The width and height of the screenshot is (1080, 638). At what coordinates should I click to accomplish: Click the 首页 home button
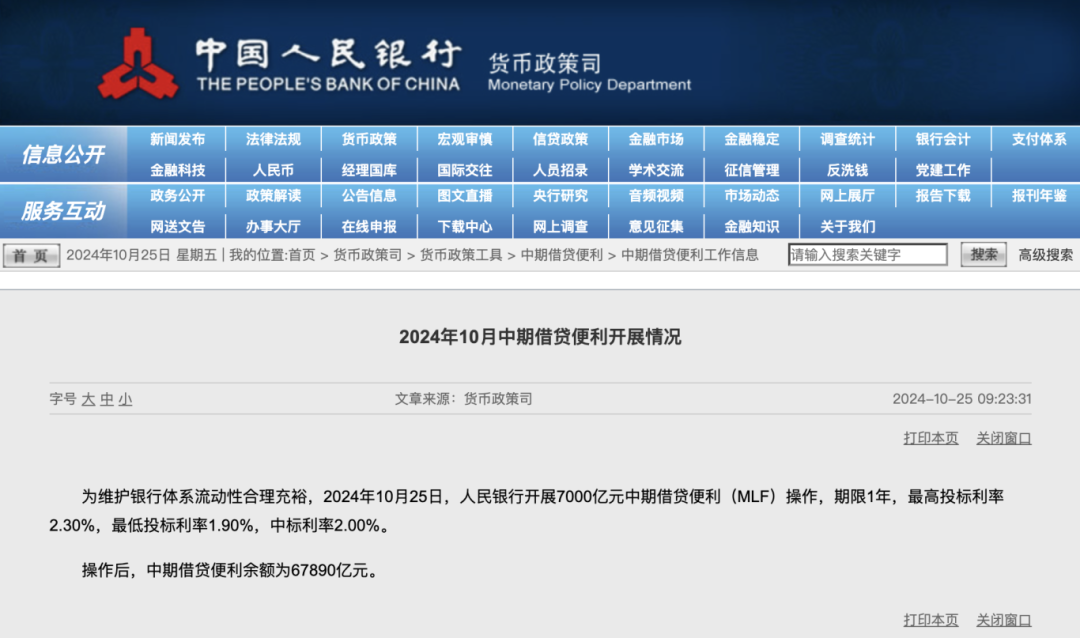tap(31, 256)
